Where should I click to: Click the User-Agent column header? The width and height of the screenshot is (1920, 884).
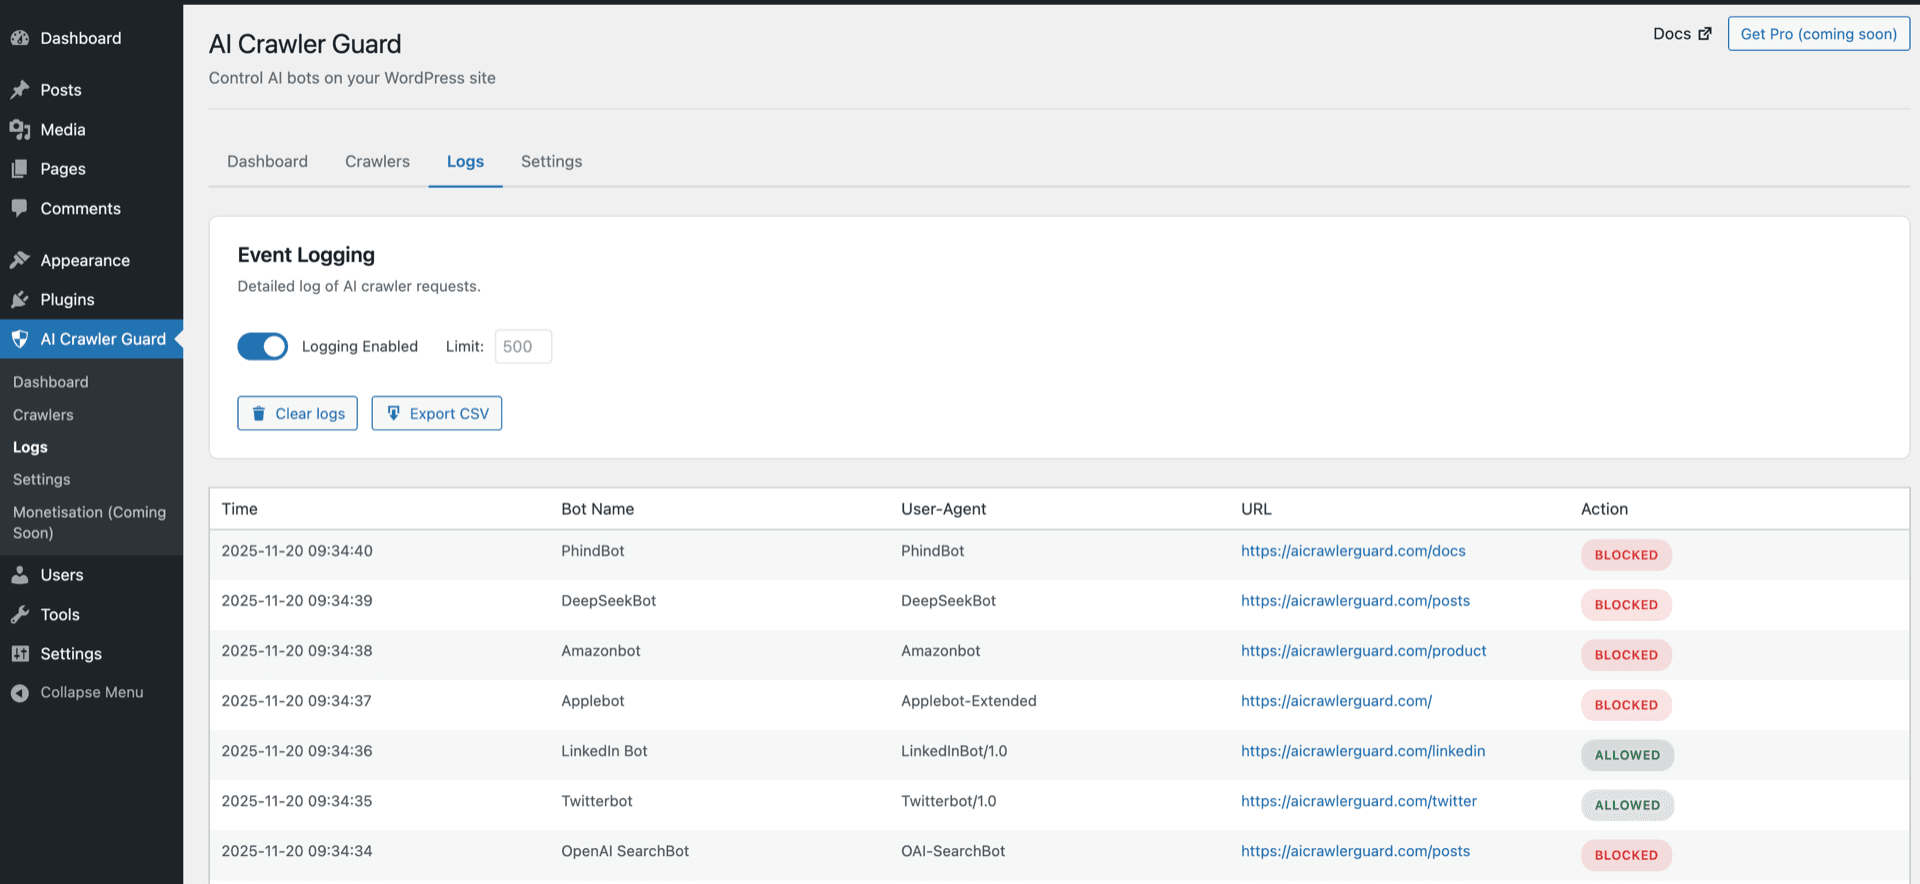click(943, 509)
